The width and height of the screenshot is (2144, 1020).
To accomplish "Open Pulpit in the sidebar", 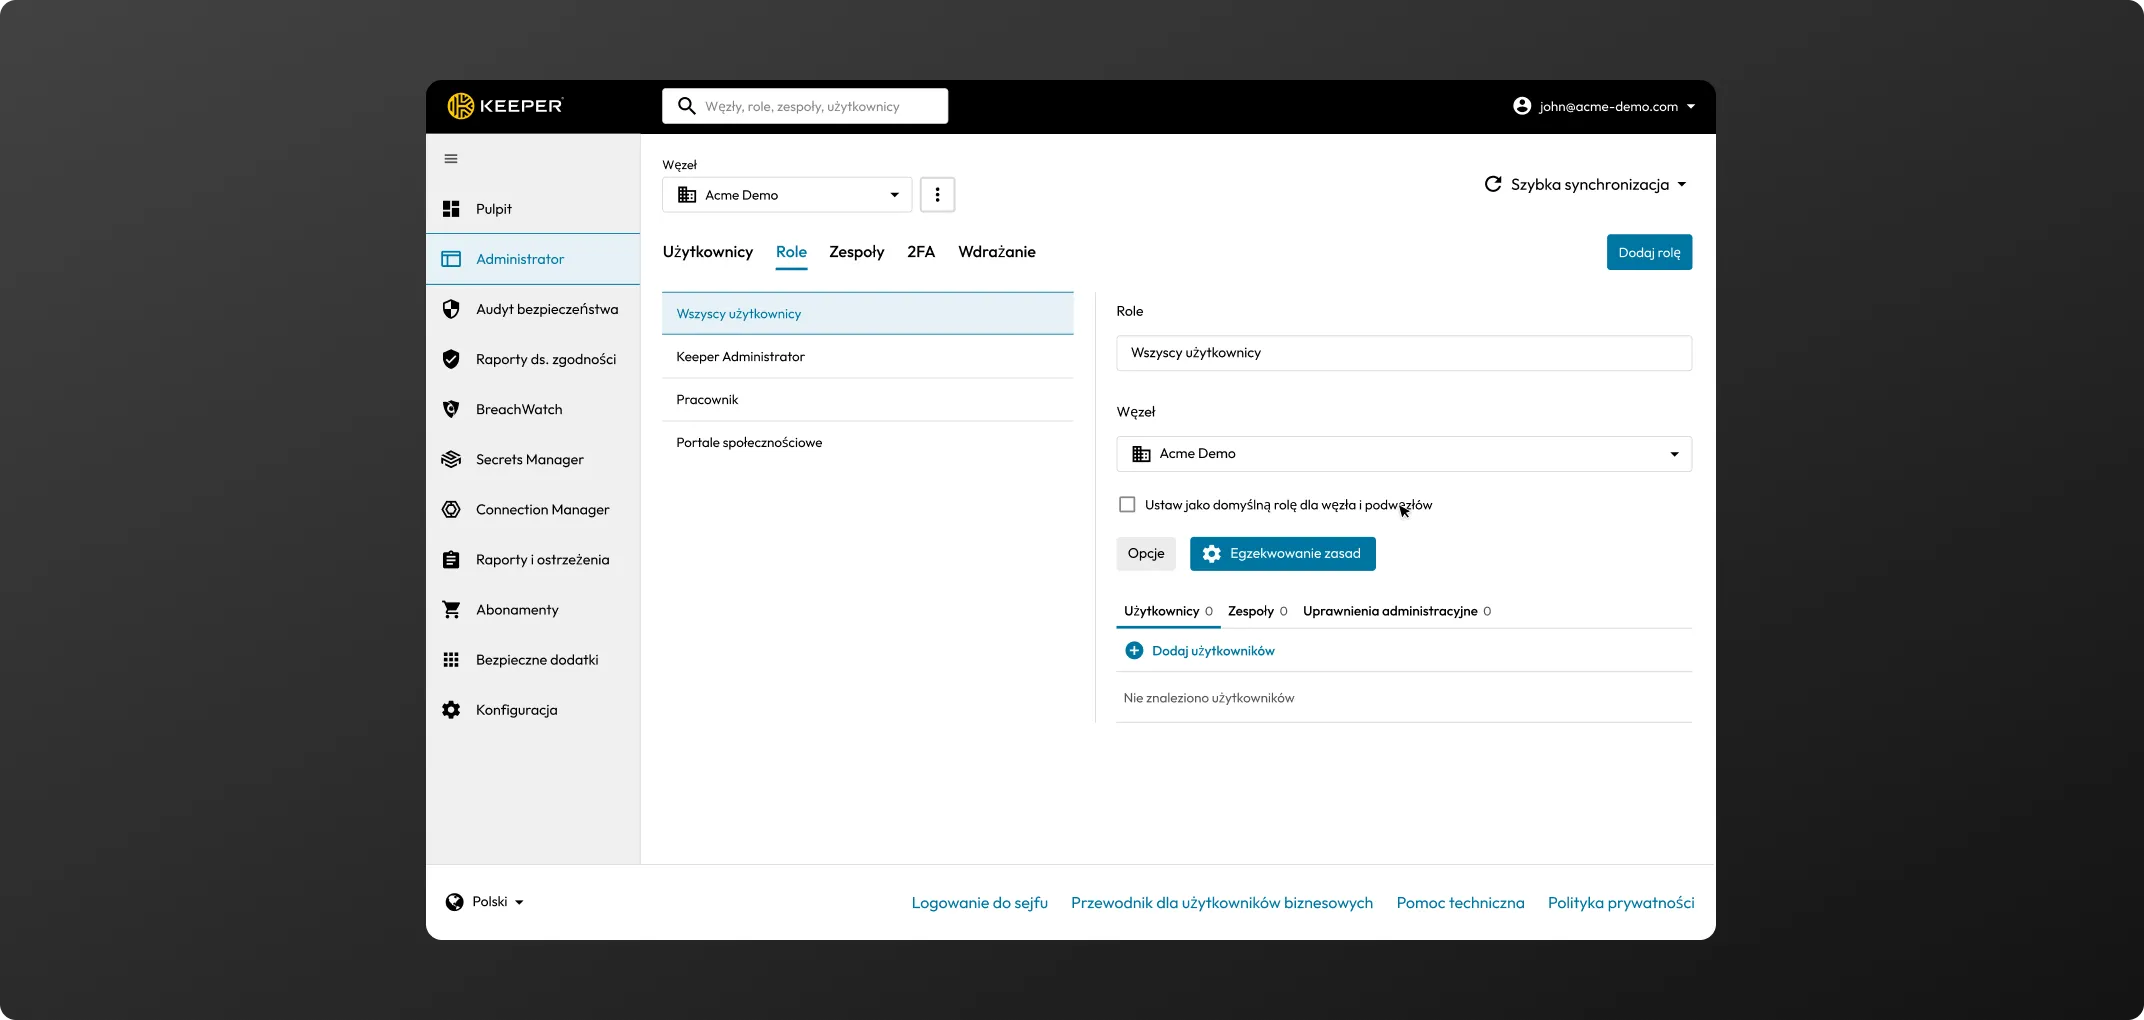I will coord(533,209).
